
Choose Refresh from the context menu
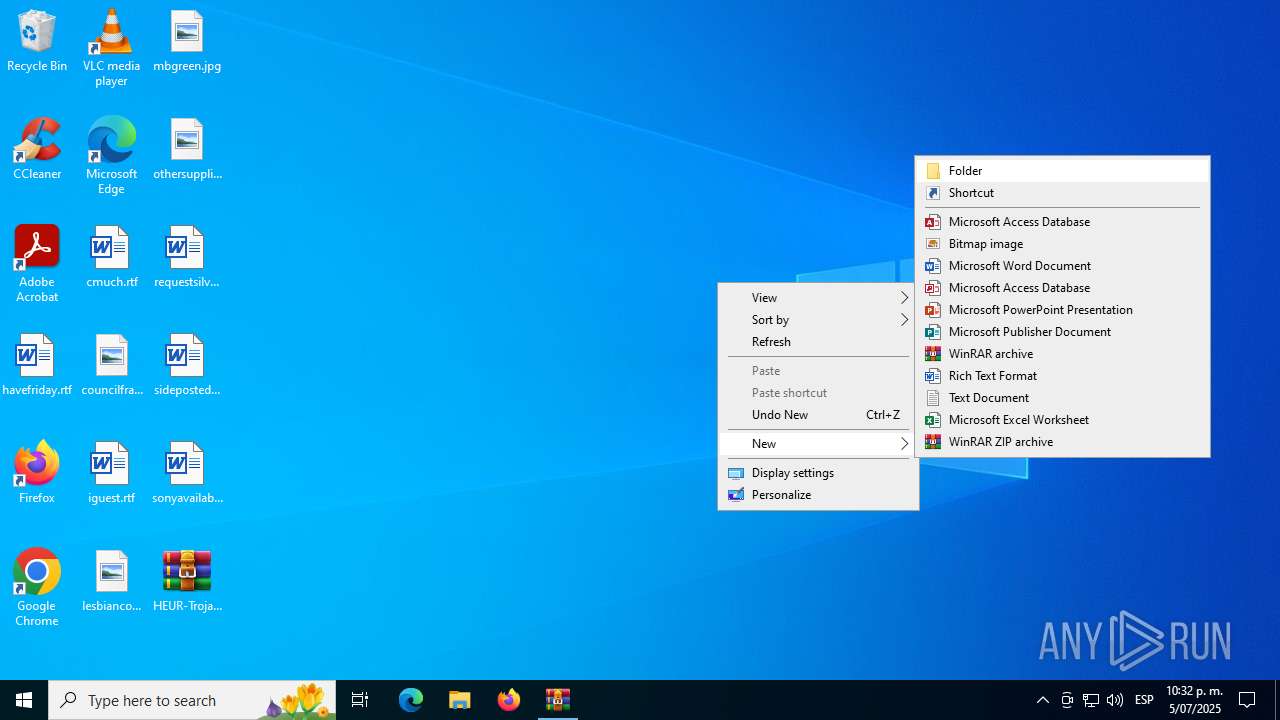click(818, 342)
